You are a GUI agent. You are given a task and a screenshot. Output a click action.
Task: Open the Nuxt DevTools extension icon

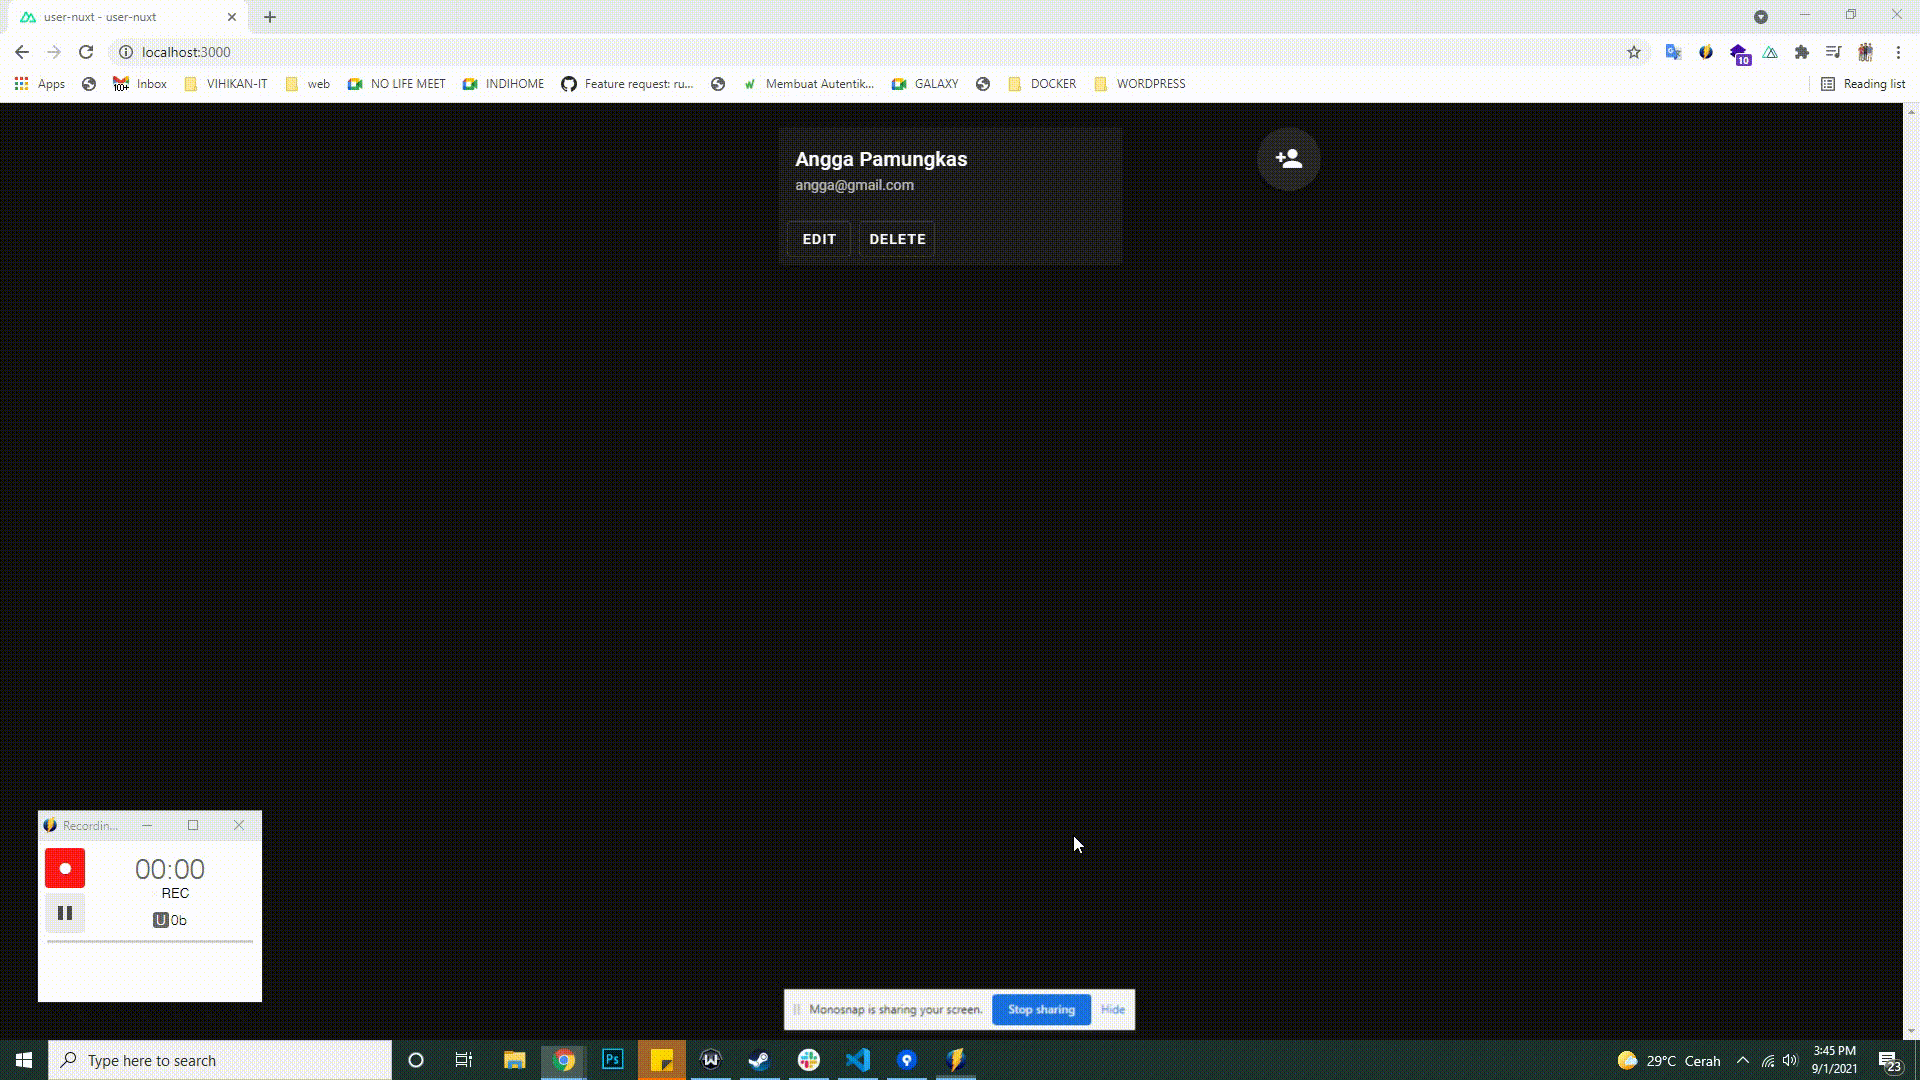pyautogui.click(x=1770, y=52)
